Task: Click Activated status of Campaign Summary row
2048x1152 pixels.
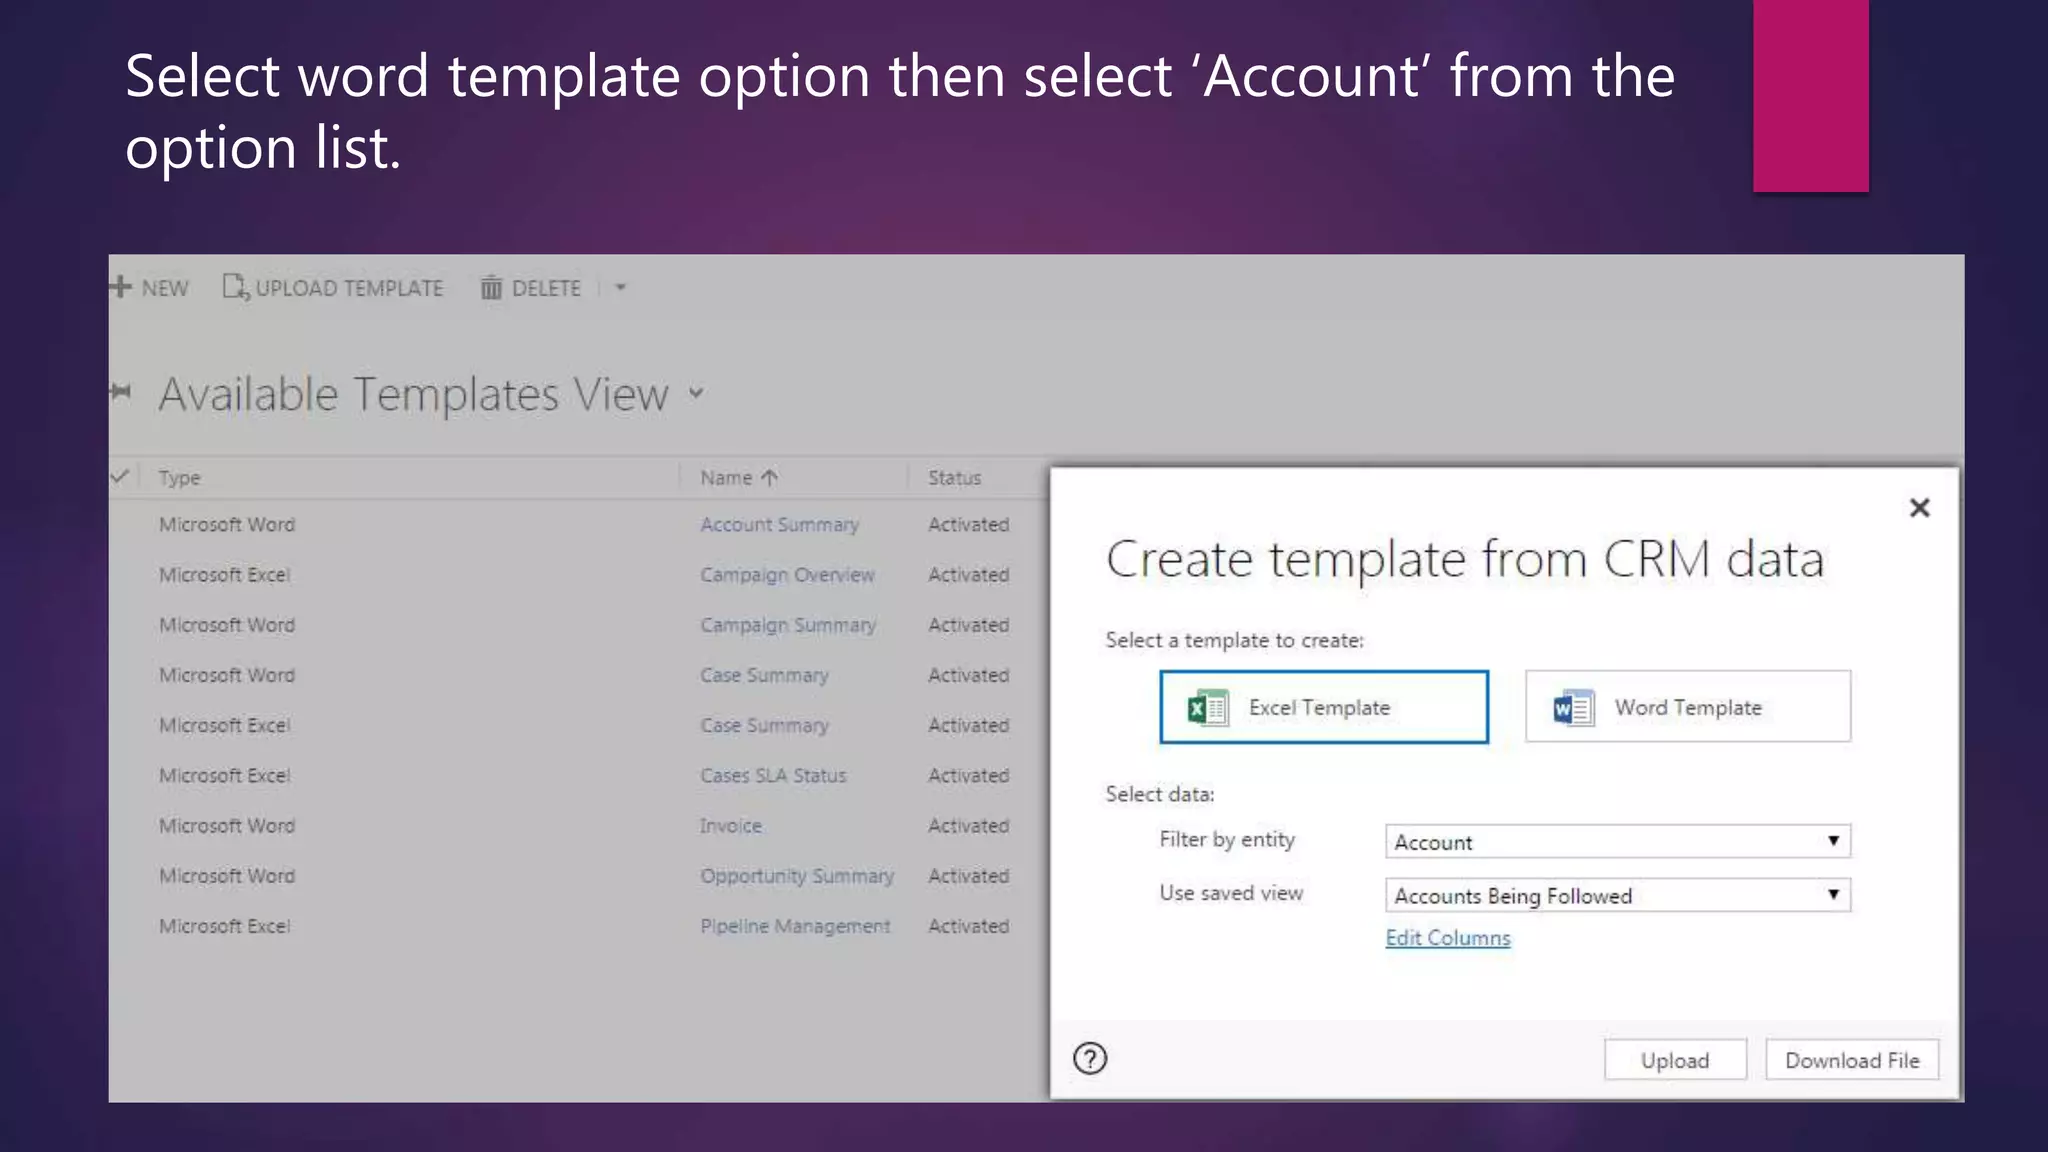Action: coord(968,625)
